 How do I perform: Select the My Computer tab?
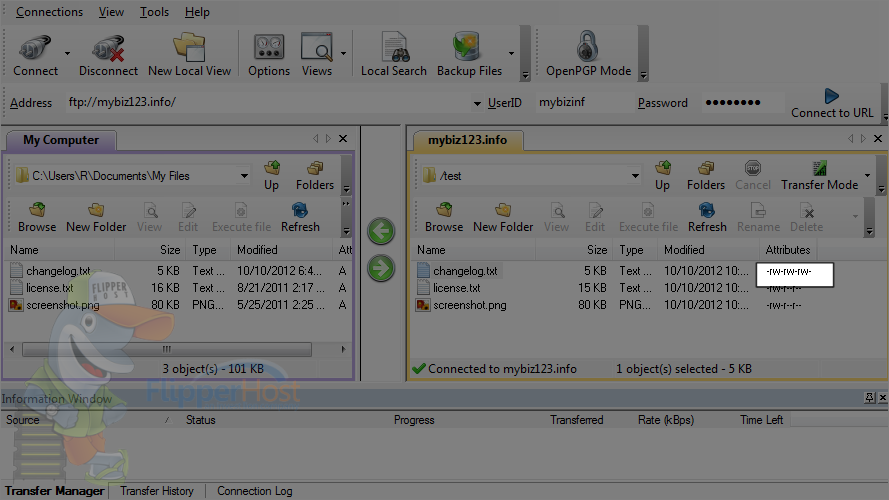click(61, 140)
